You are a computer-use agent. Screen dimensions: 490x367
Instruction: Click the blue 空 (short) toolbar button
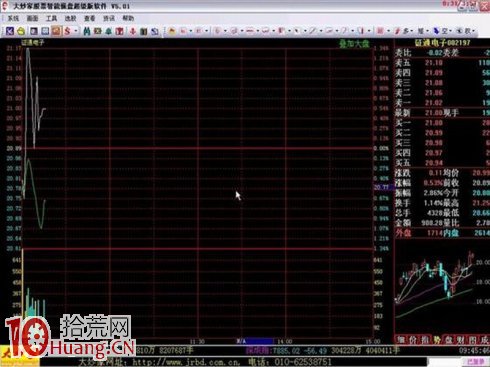441,31
